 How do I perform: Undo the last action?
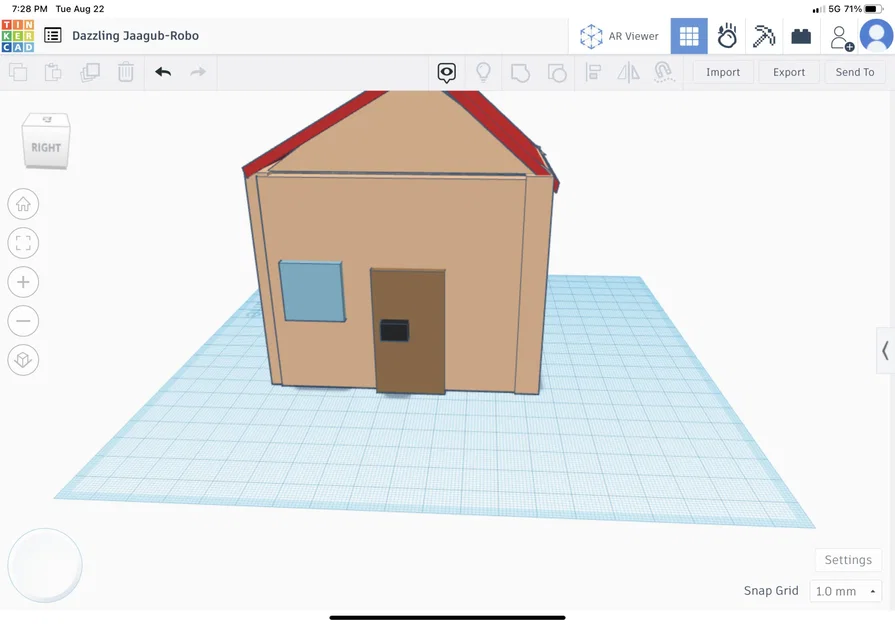163,72
